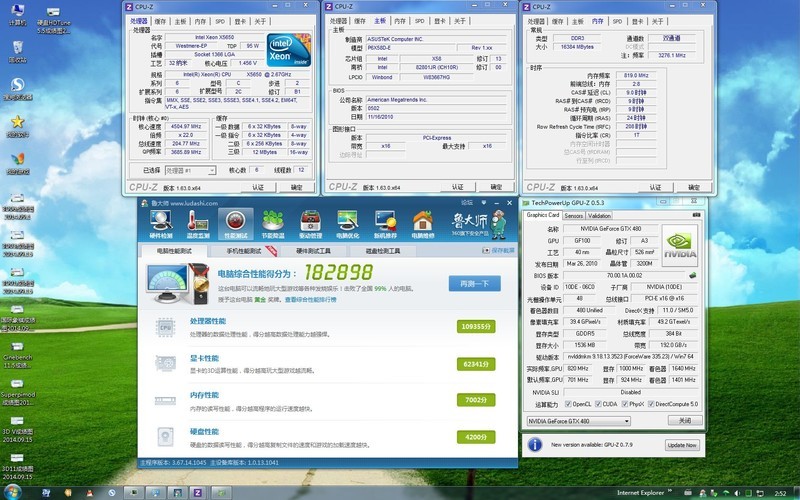Image resolution: width=800 pixels, height=500 pixels.
Task: Open the Validation tab in GPU-Z
Action: [x=599, y=216]
